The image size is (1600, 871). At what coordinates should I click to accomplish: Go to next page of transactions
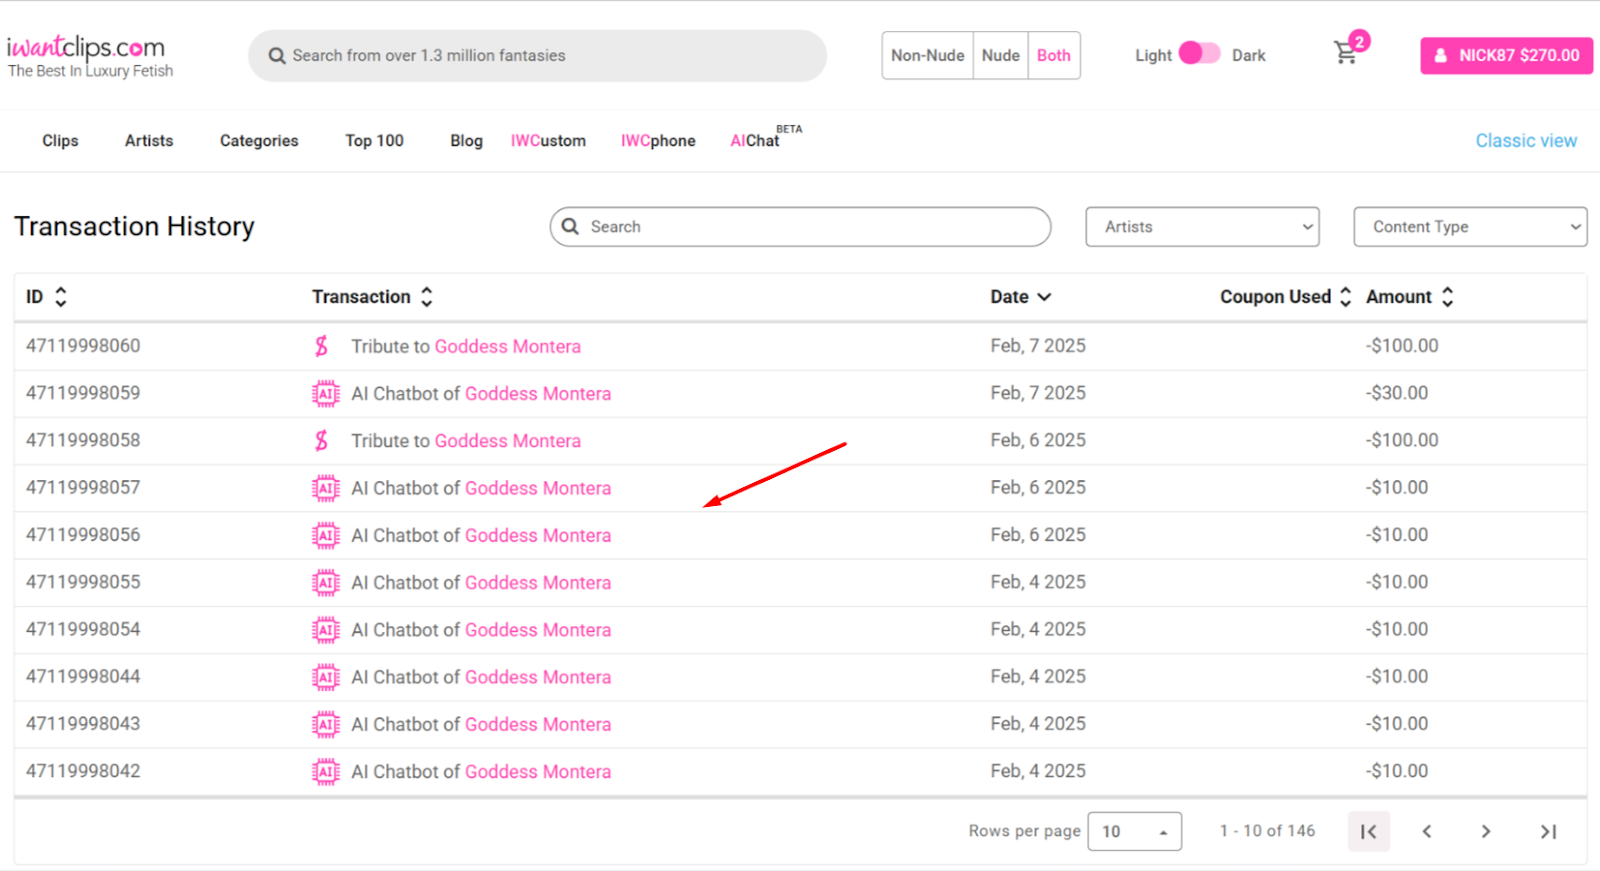pos(1486,831)
